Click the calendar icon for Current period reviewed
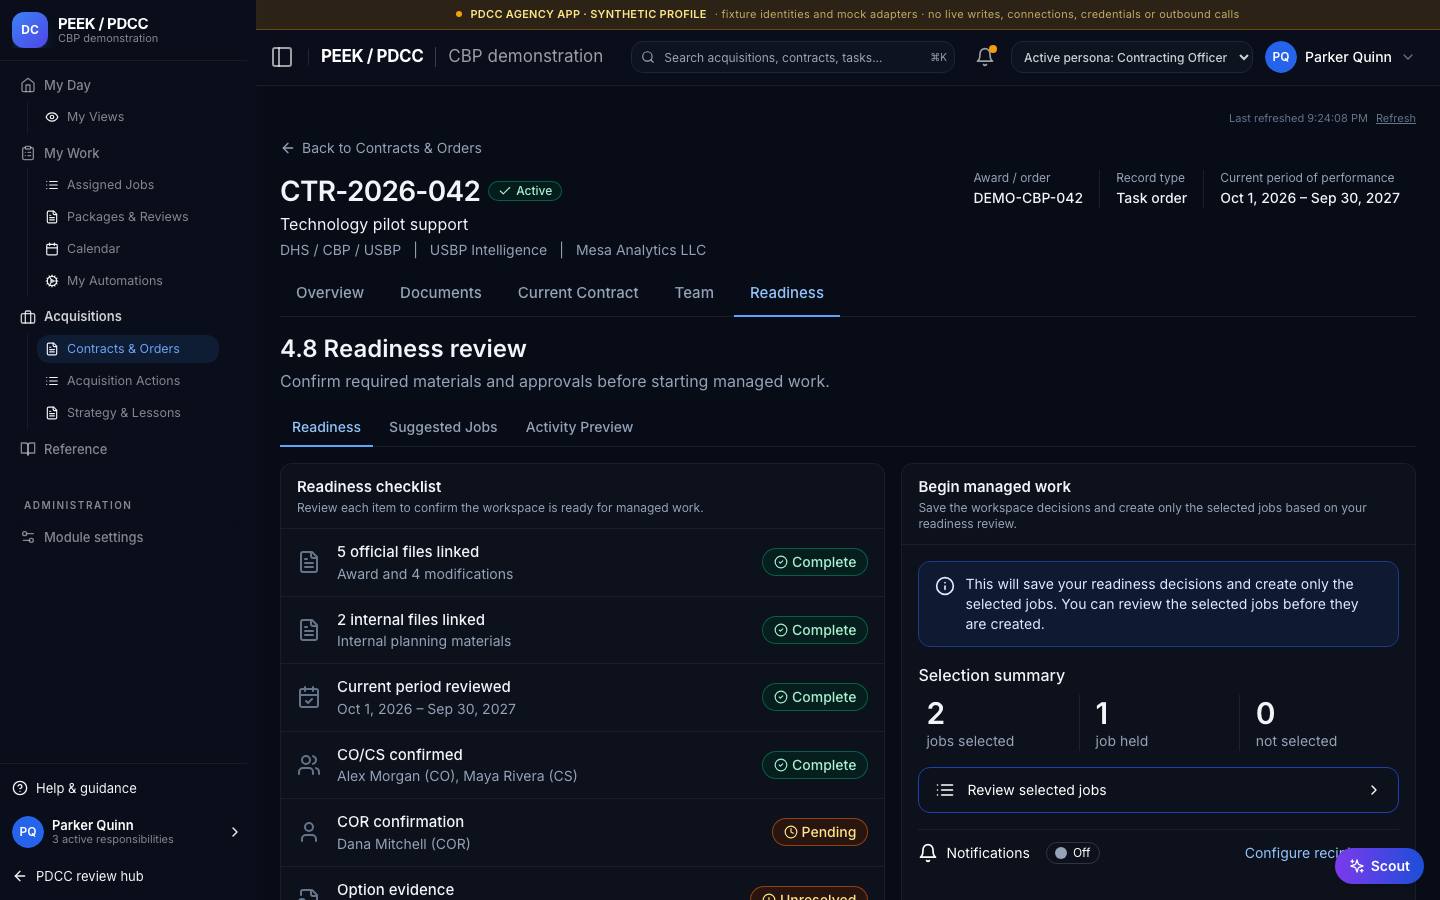Viewport: 1440px width, 900px height. tap(309, 697)
